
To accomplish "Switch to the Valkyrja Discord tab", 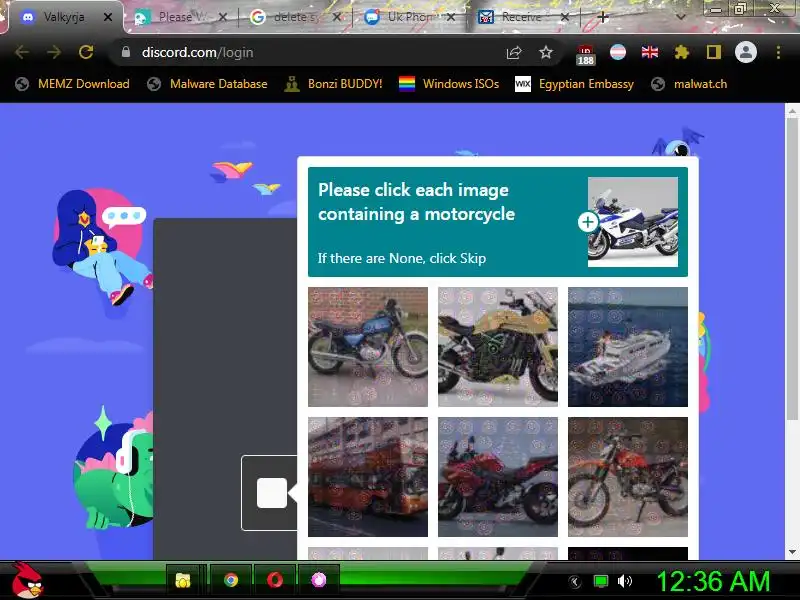I will coord(64,17).
